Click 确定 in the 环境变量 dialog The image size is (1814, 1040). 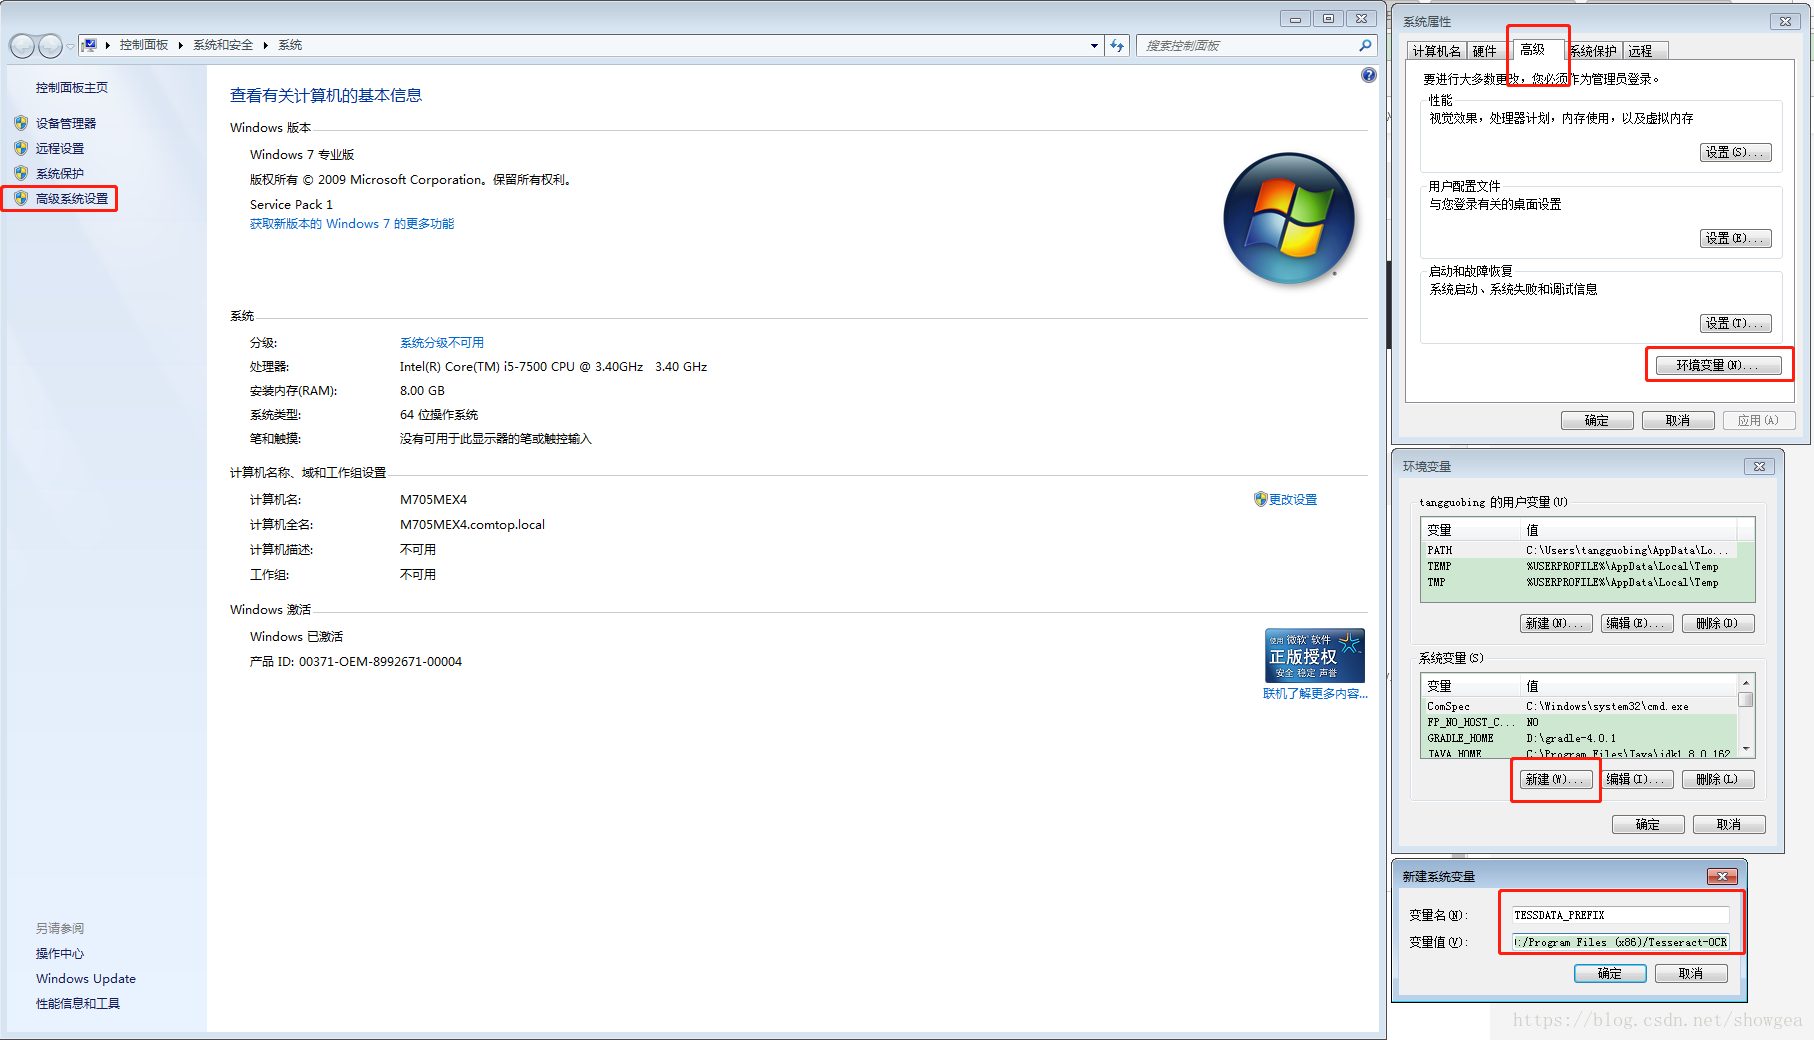1648,824
